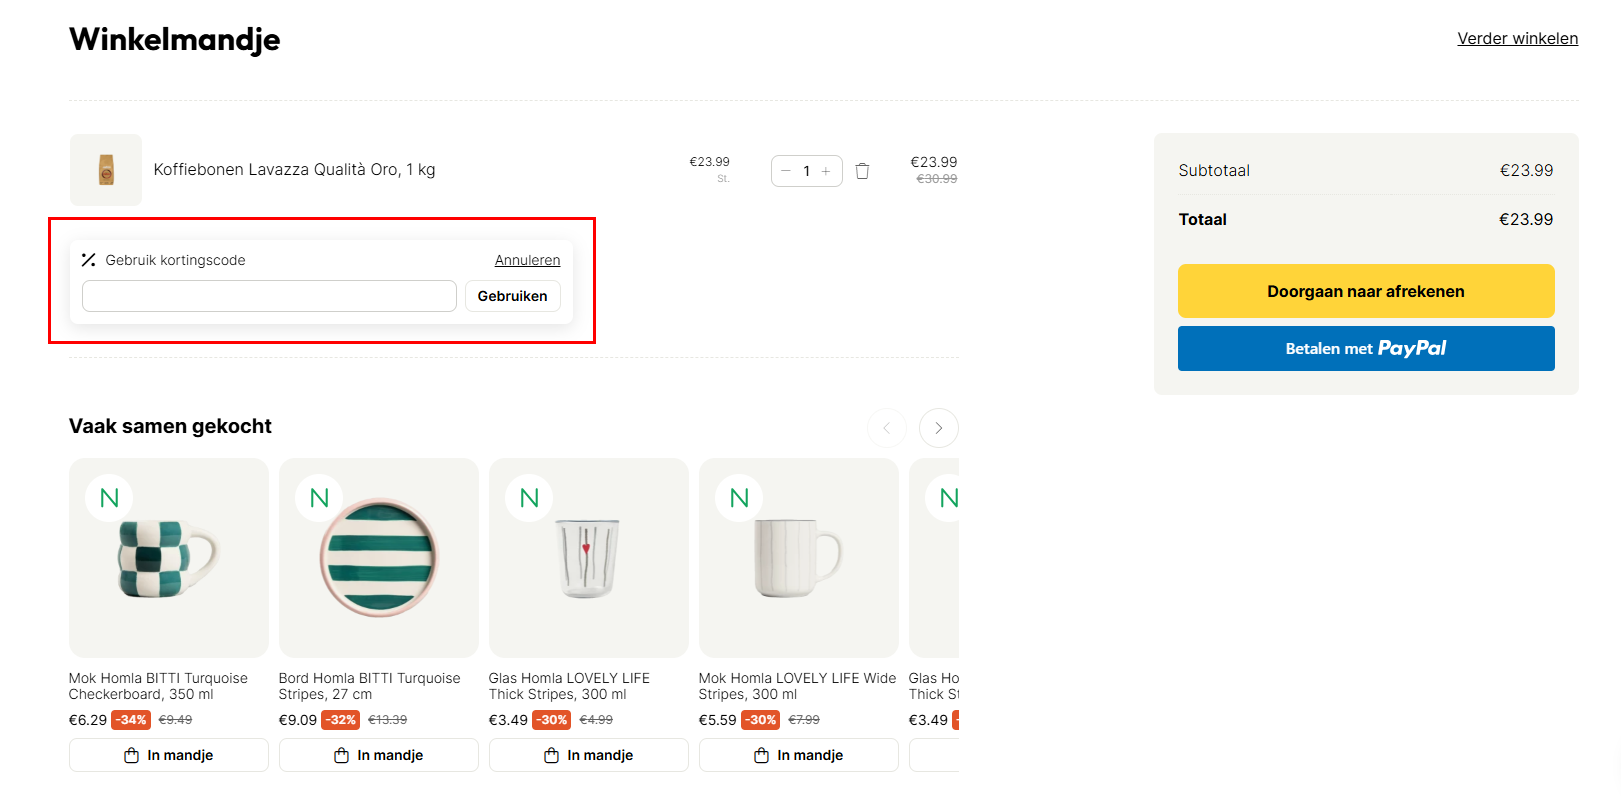The width and height of the screenshot is (1621, 796).
Task: Add Bord BITTI Turquoise Stripes to cart
Action: (379, 755)
